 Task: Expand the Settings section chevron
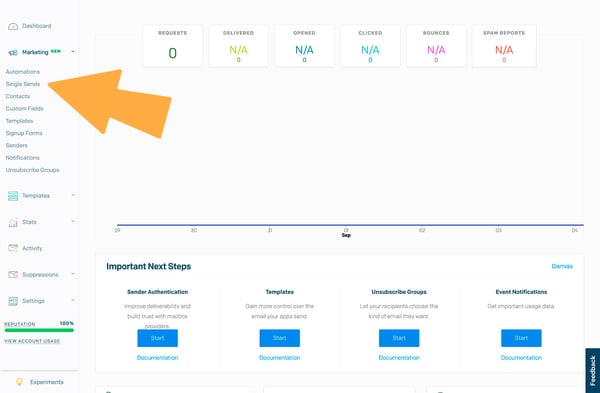[73, 300]
